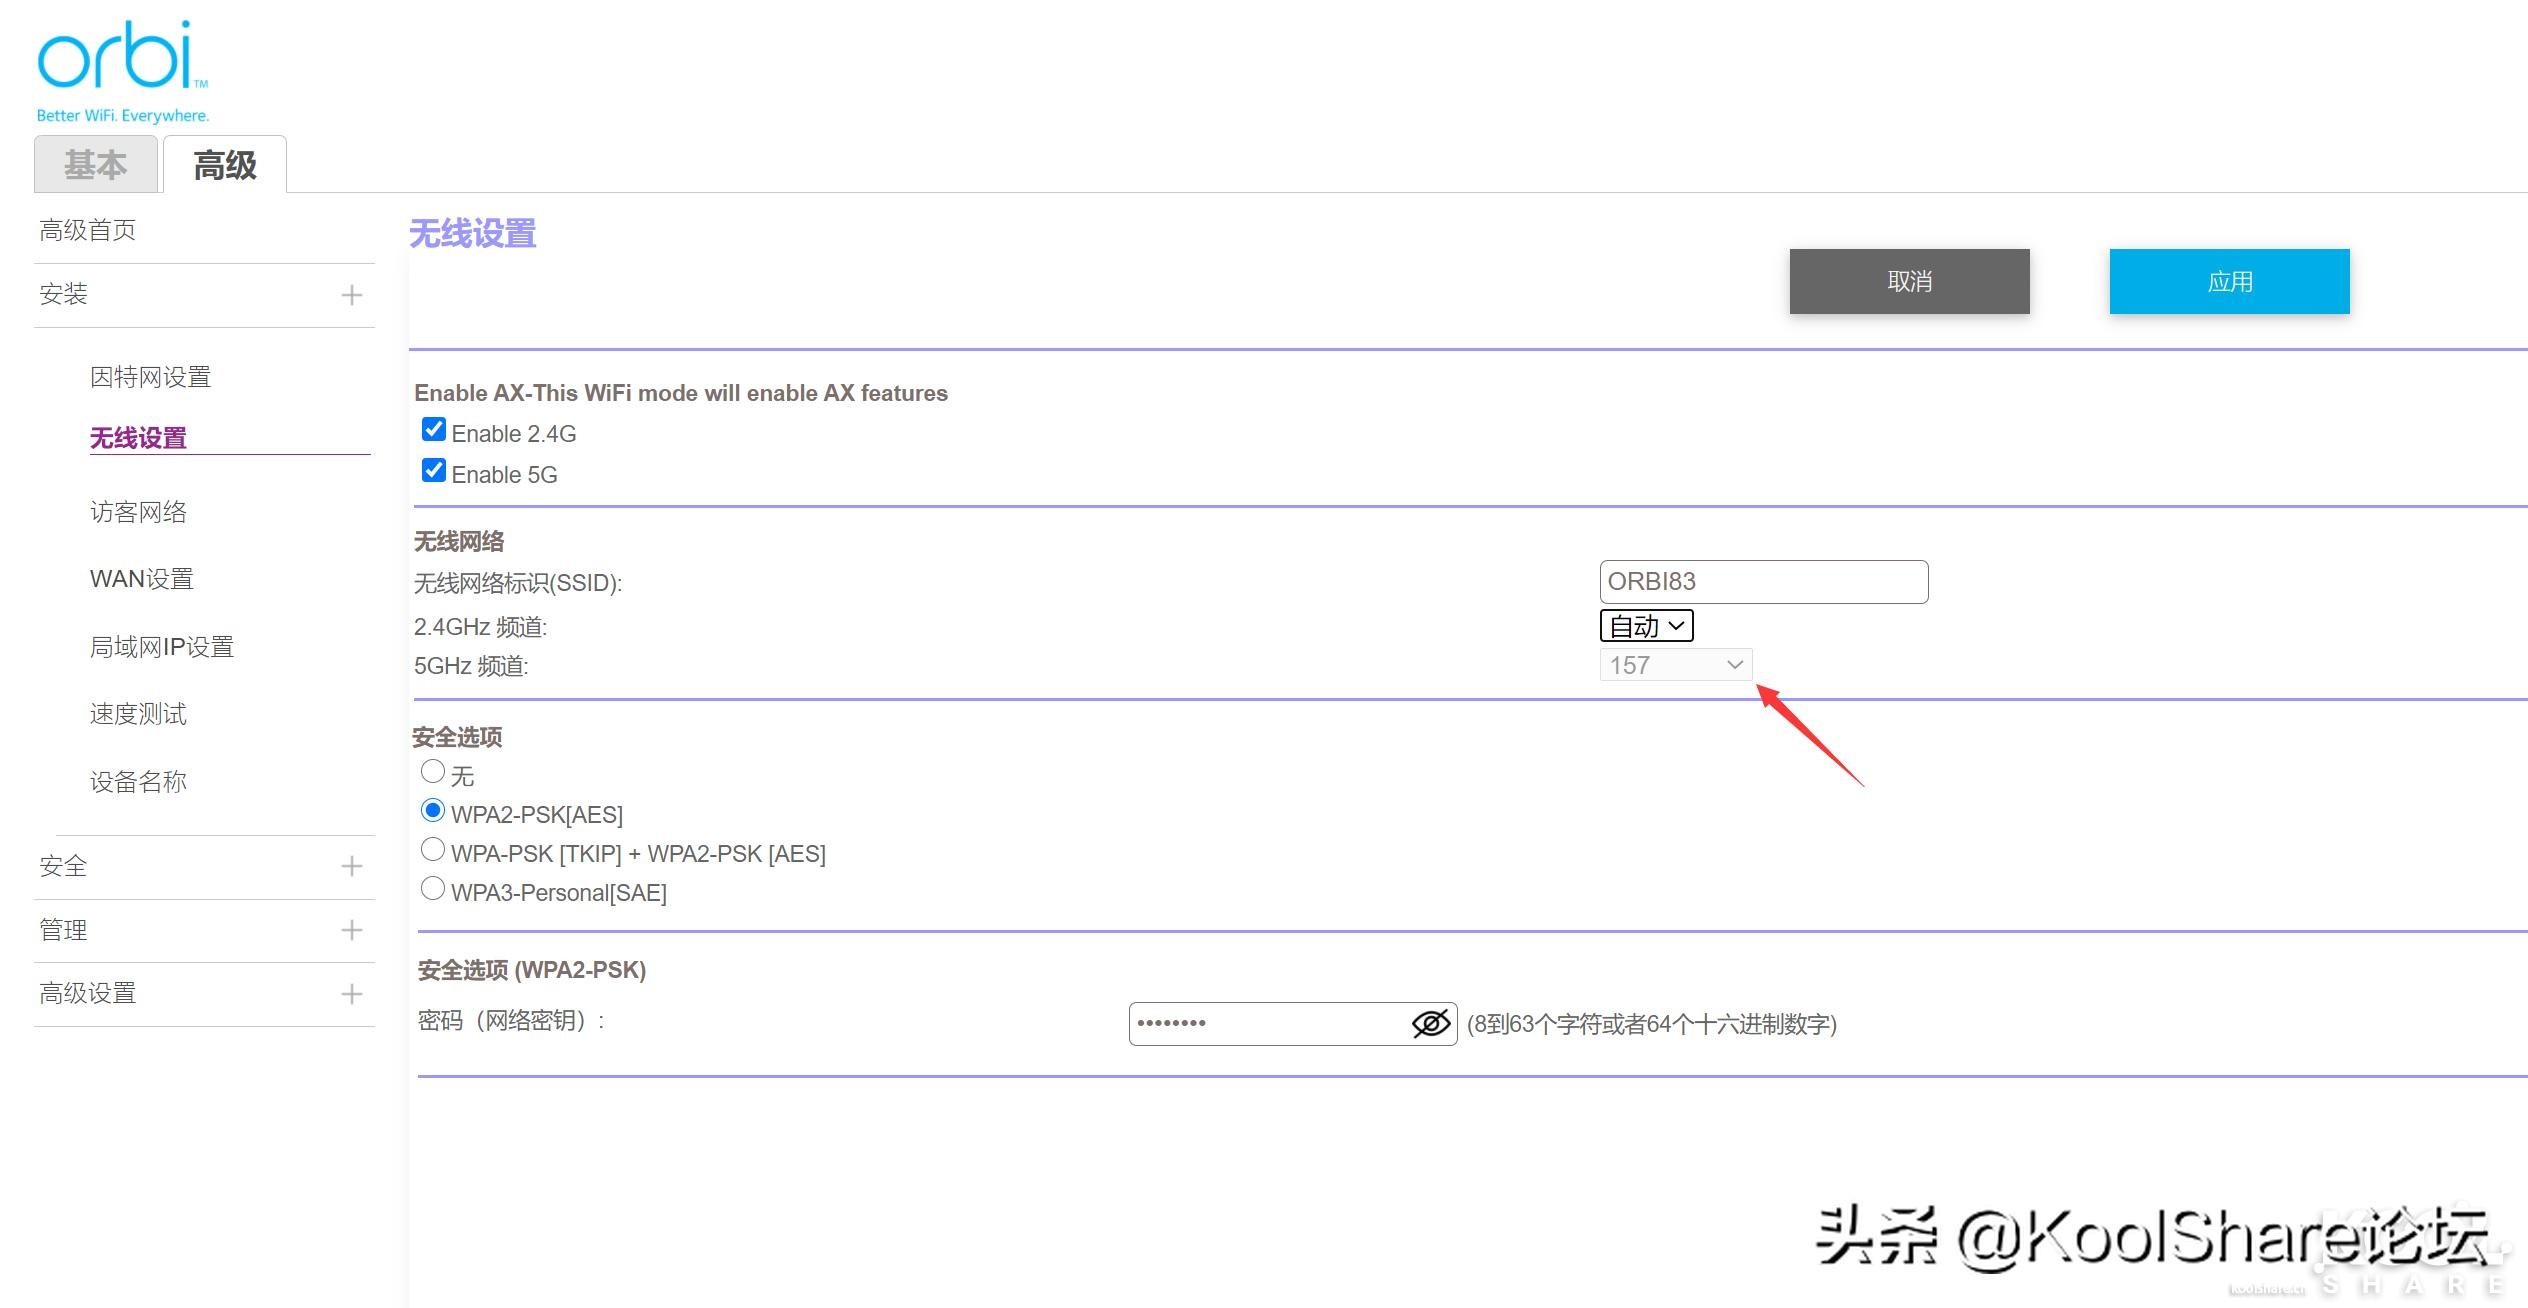2528x1308 pixels.
Task: Click the 应用 apply button
Action: pyautogui.click(x=2229, y=282)
